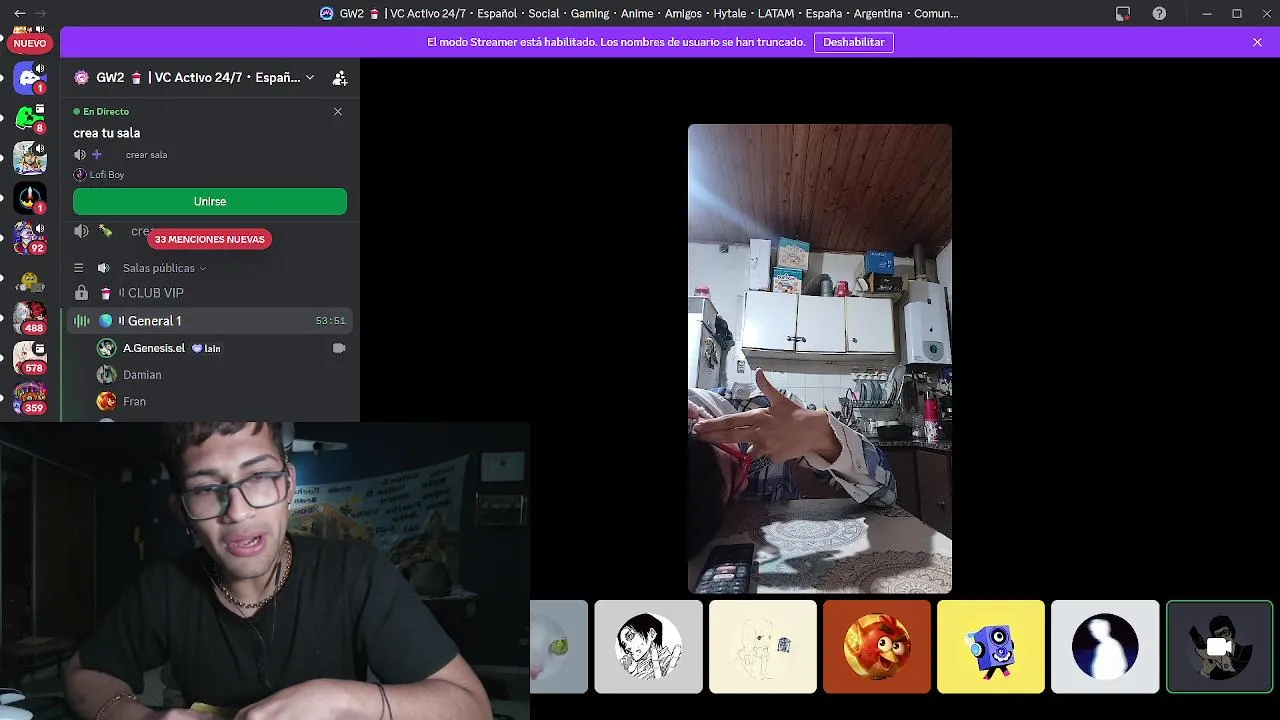
Task: Open the server with badge 488
Action: 30,318
